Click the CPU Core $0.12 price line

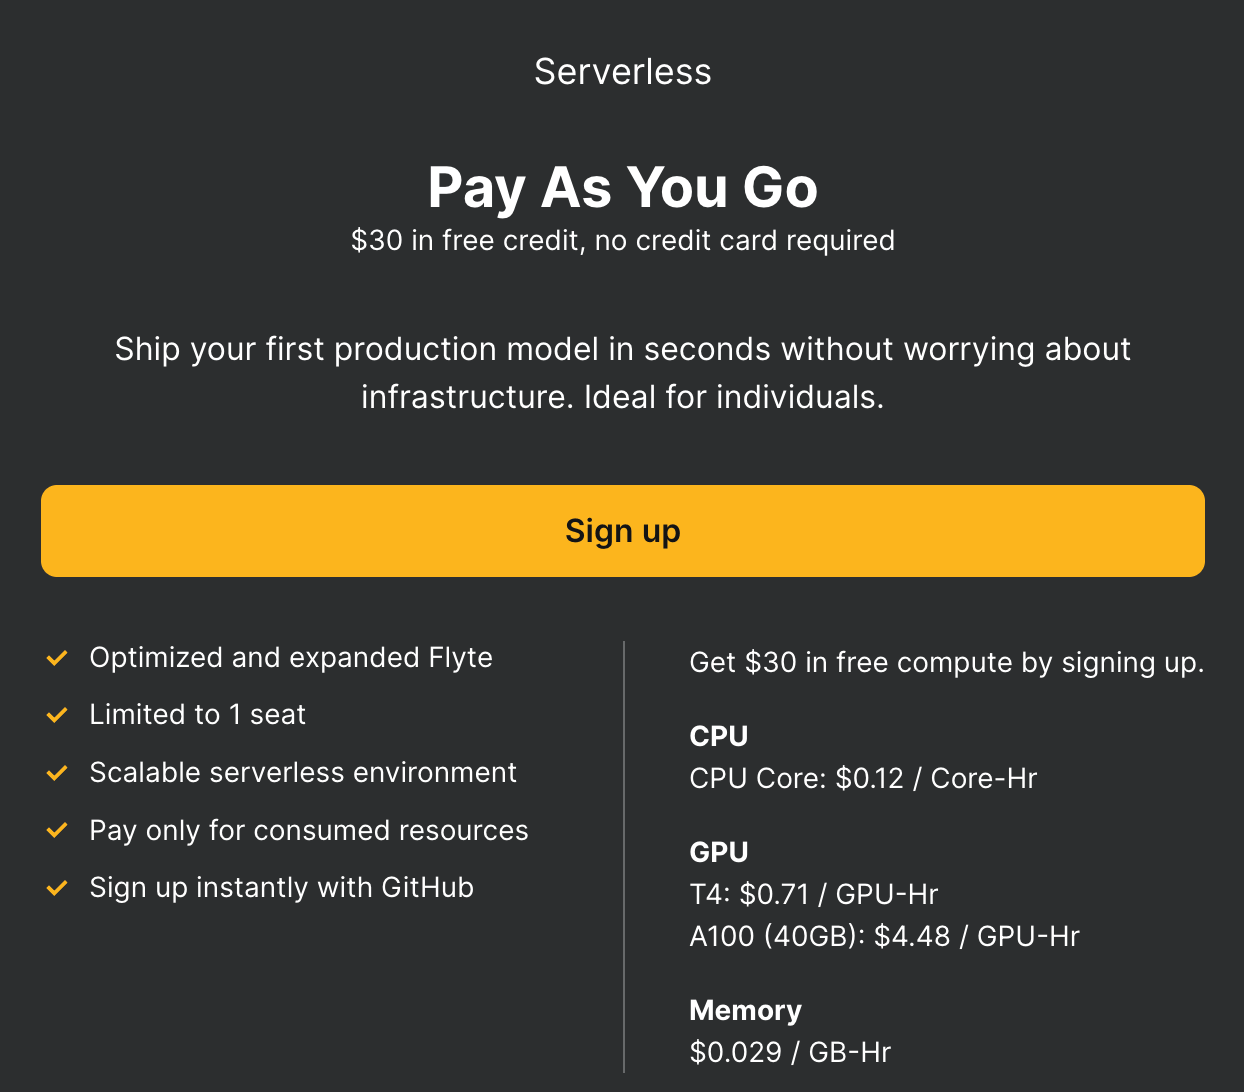pos(863,779)
